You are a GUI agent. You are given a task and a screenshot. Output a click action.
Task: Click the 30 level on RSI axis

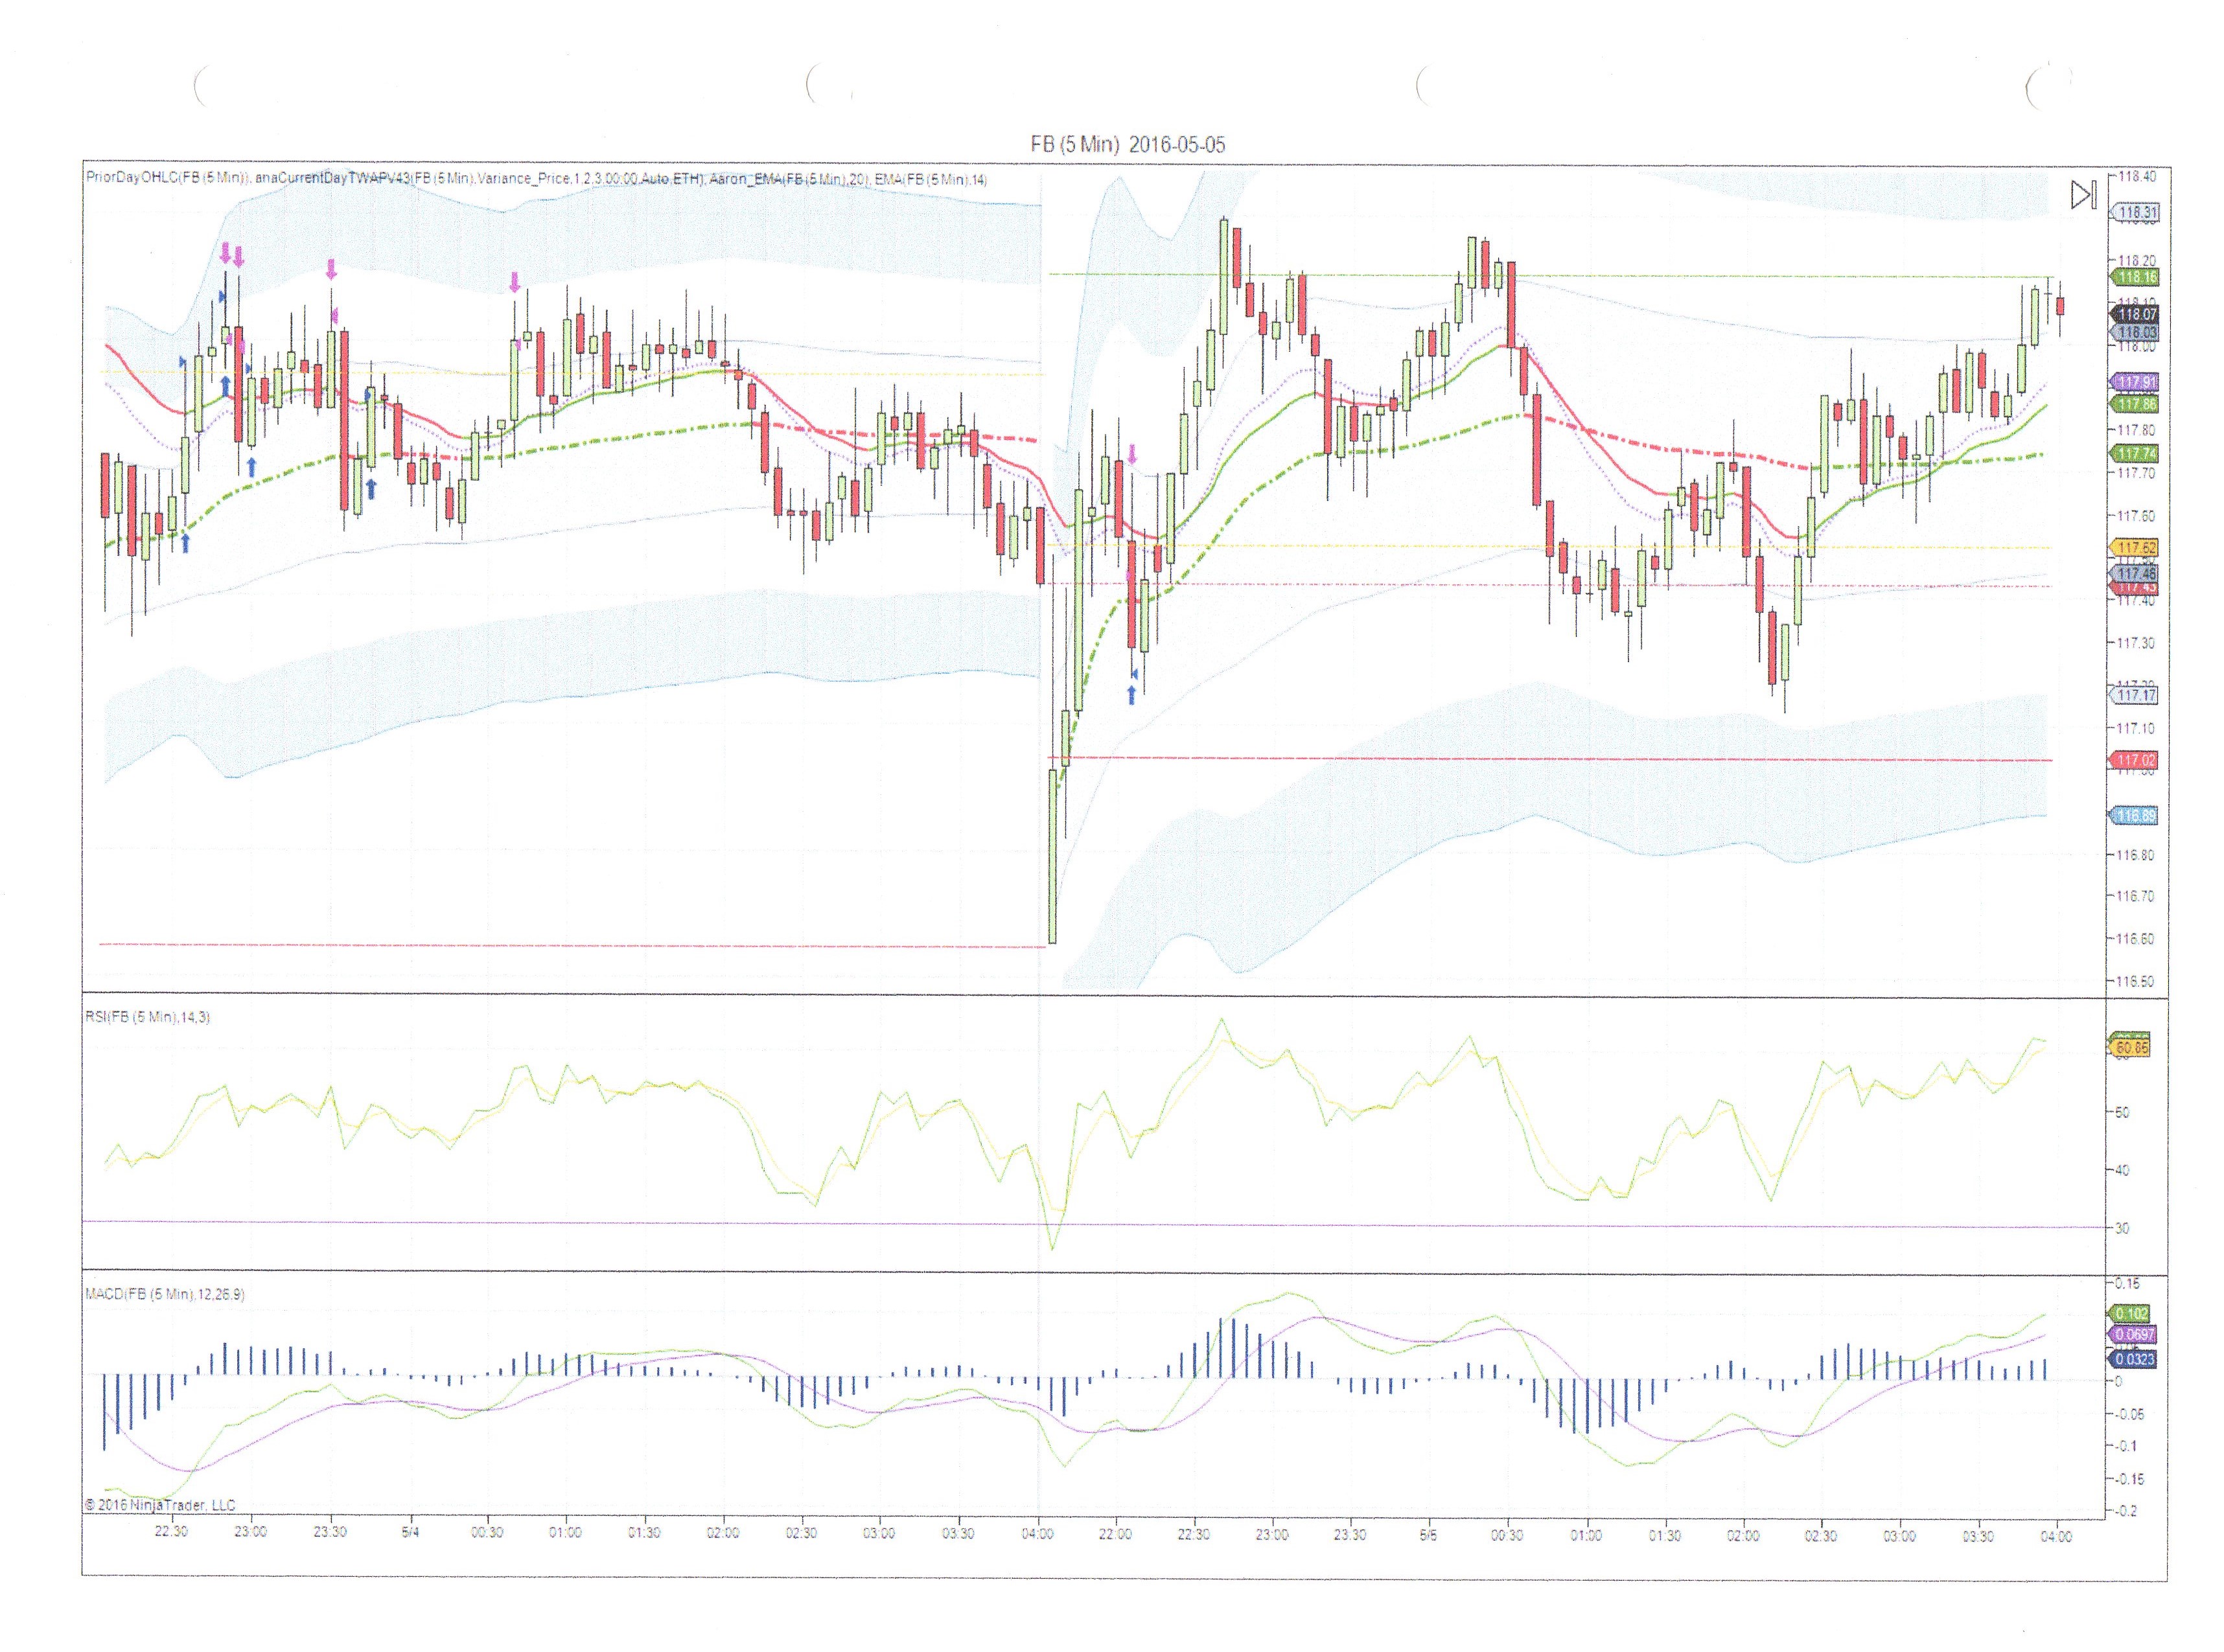[x=2122, y=1228]
